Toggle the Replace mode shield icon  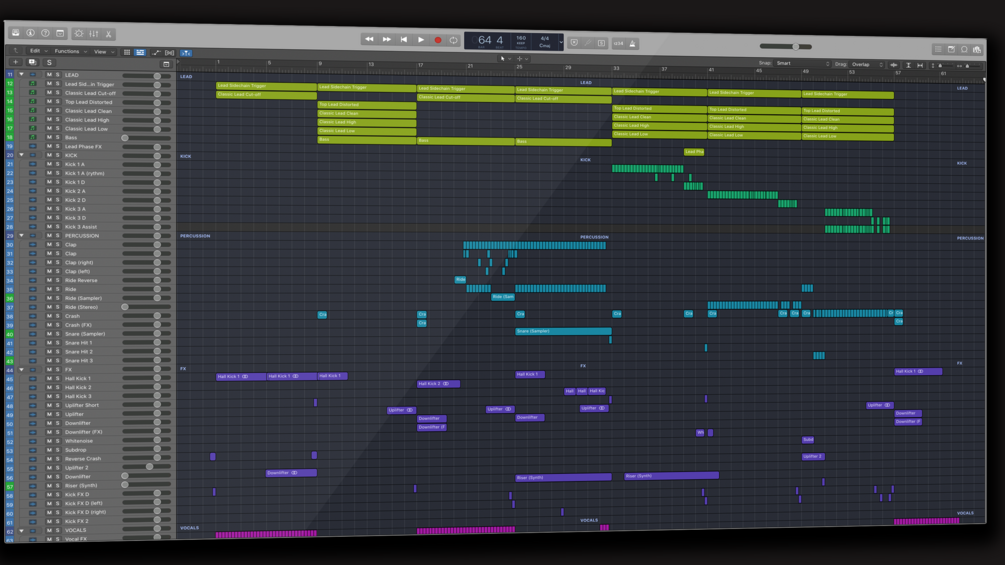click(574, 43)
